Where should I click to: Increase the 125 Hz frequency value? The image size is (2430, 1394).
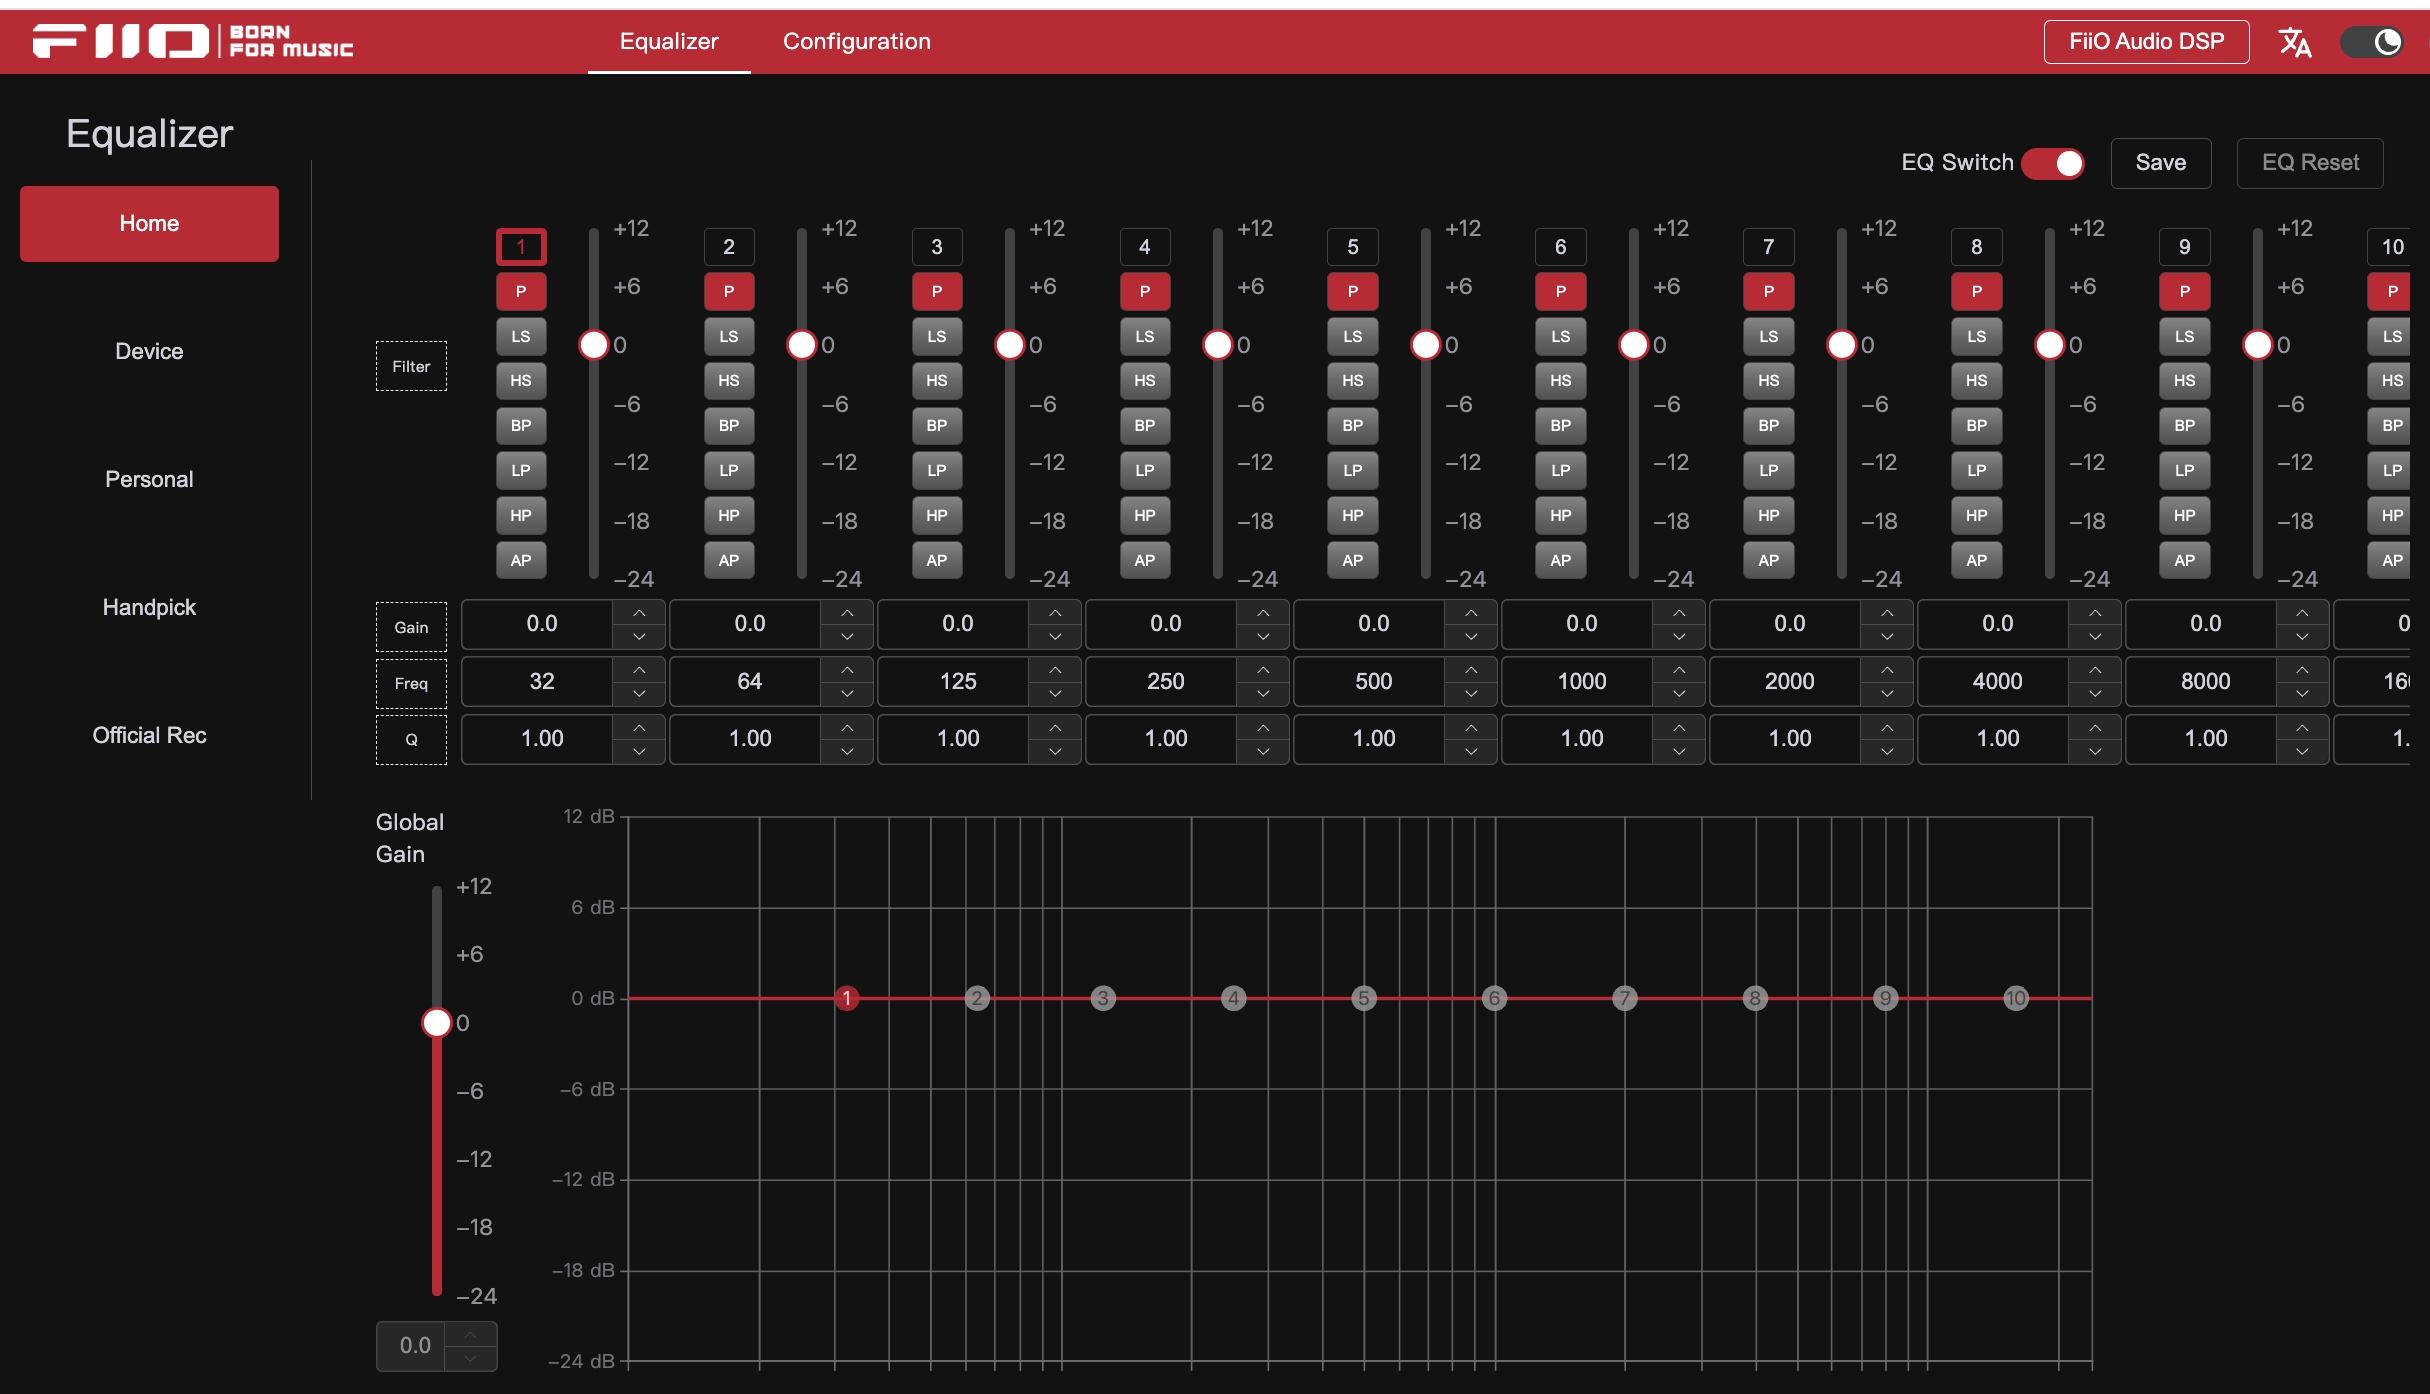coord(1055,669)
